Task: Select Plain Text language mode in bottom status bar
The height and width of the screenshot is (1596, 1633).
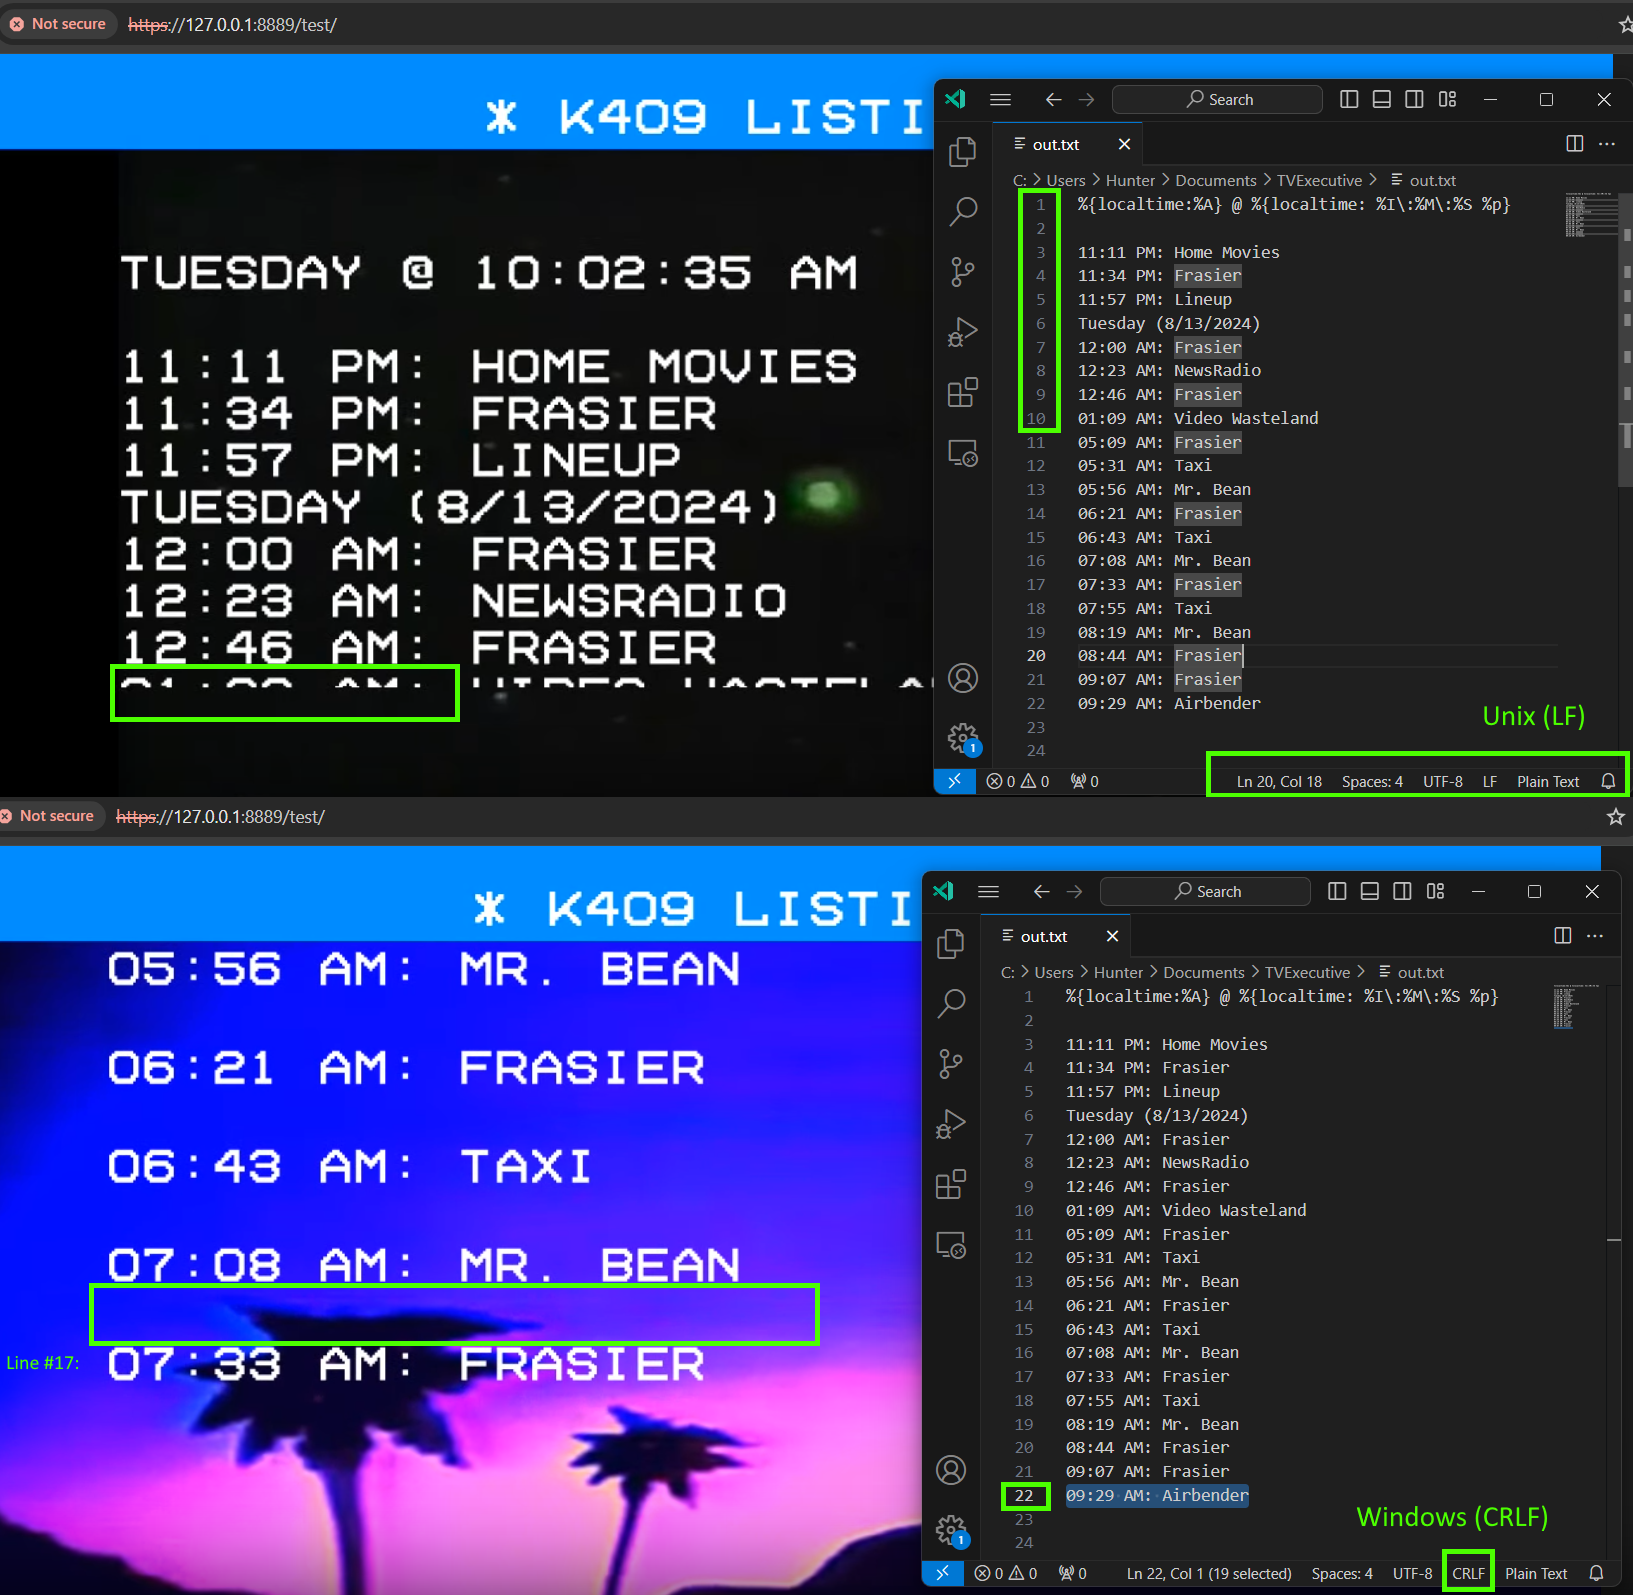Action: (x=1536, y=1573)
